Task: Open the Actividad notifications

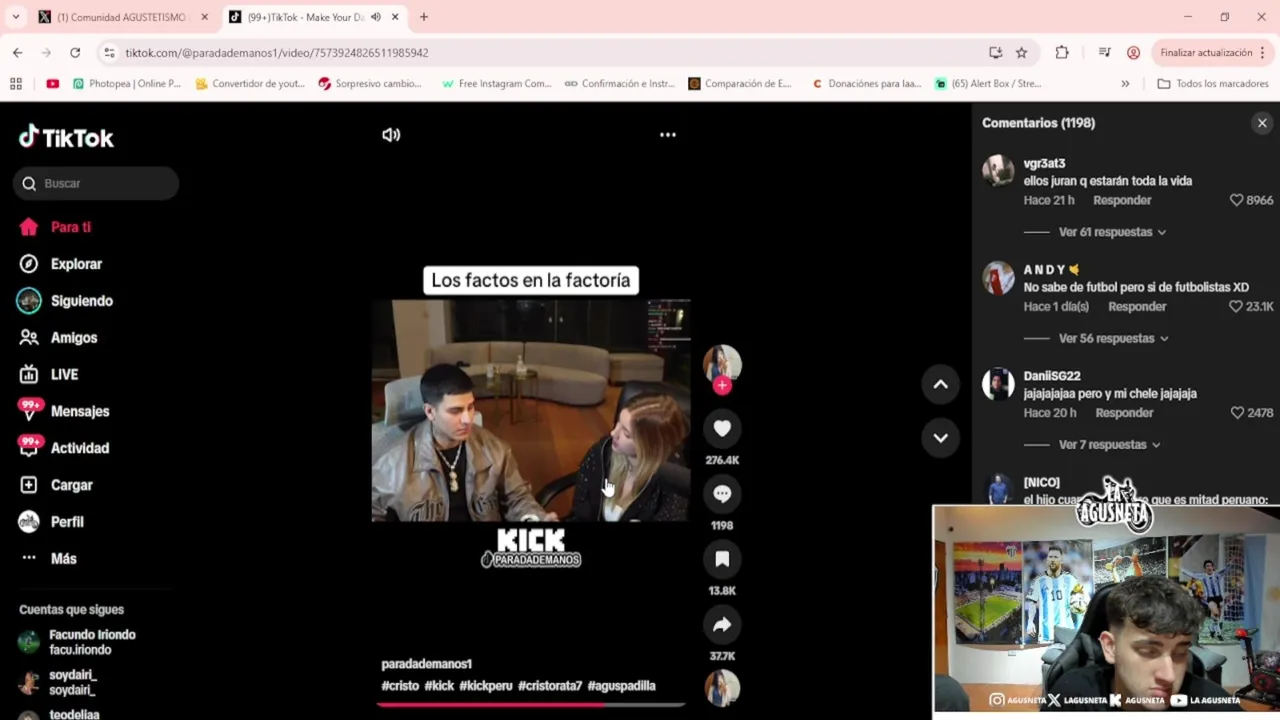Action: coord(80,448)
